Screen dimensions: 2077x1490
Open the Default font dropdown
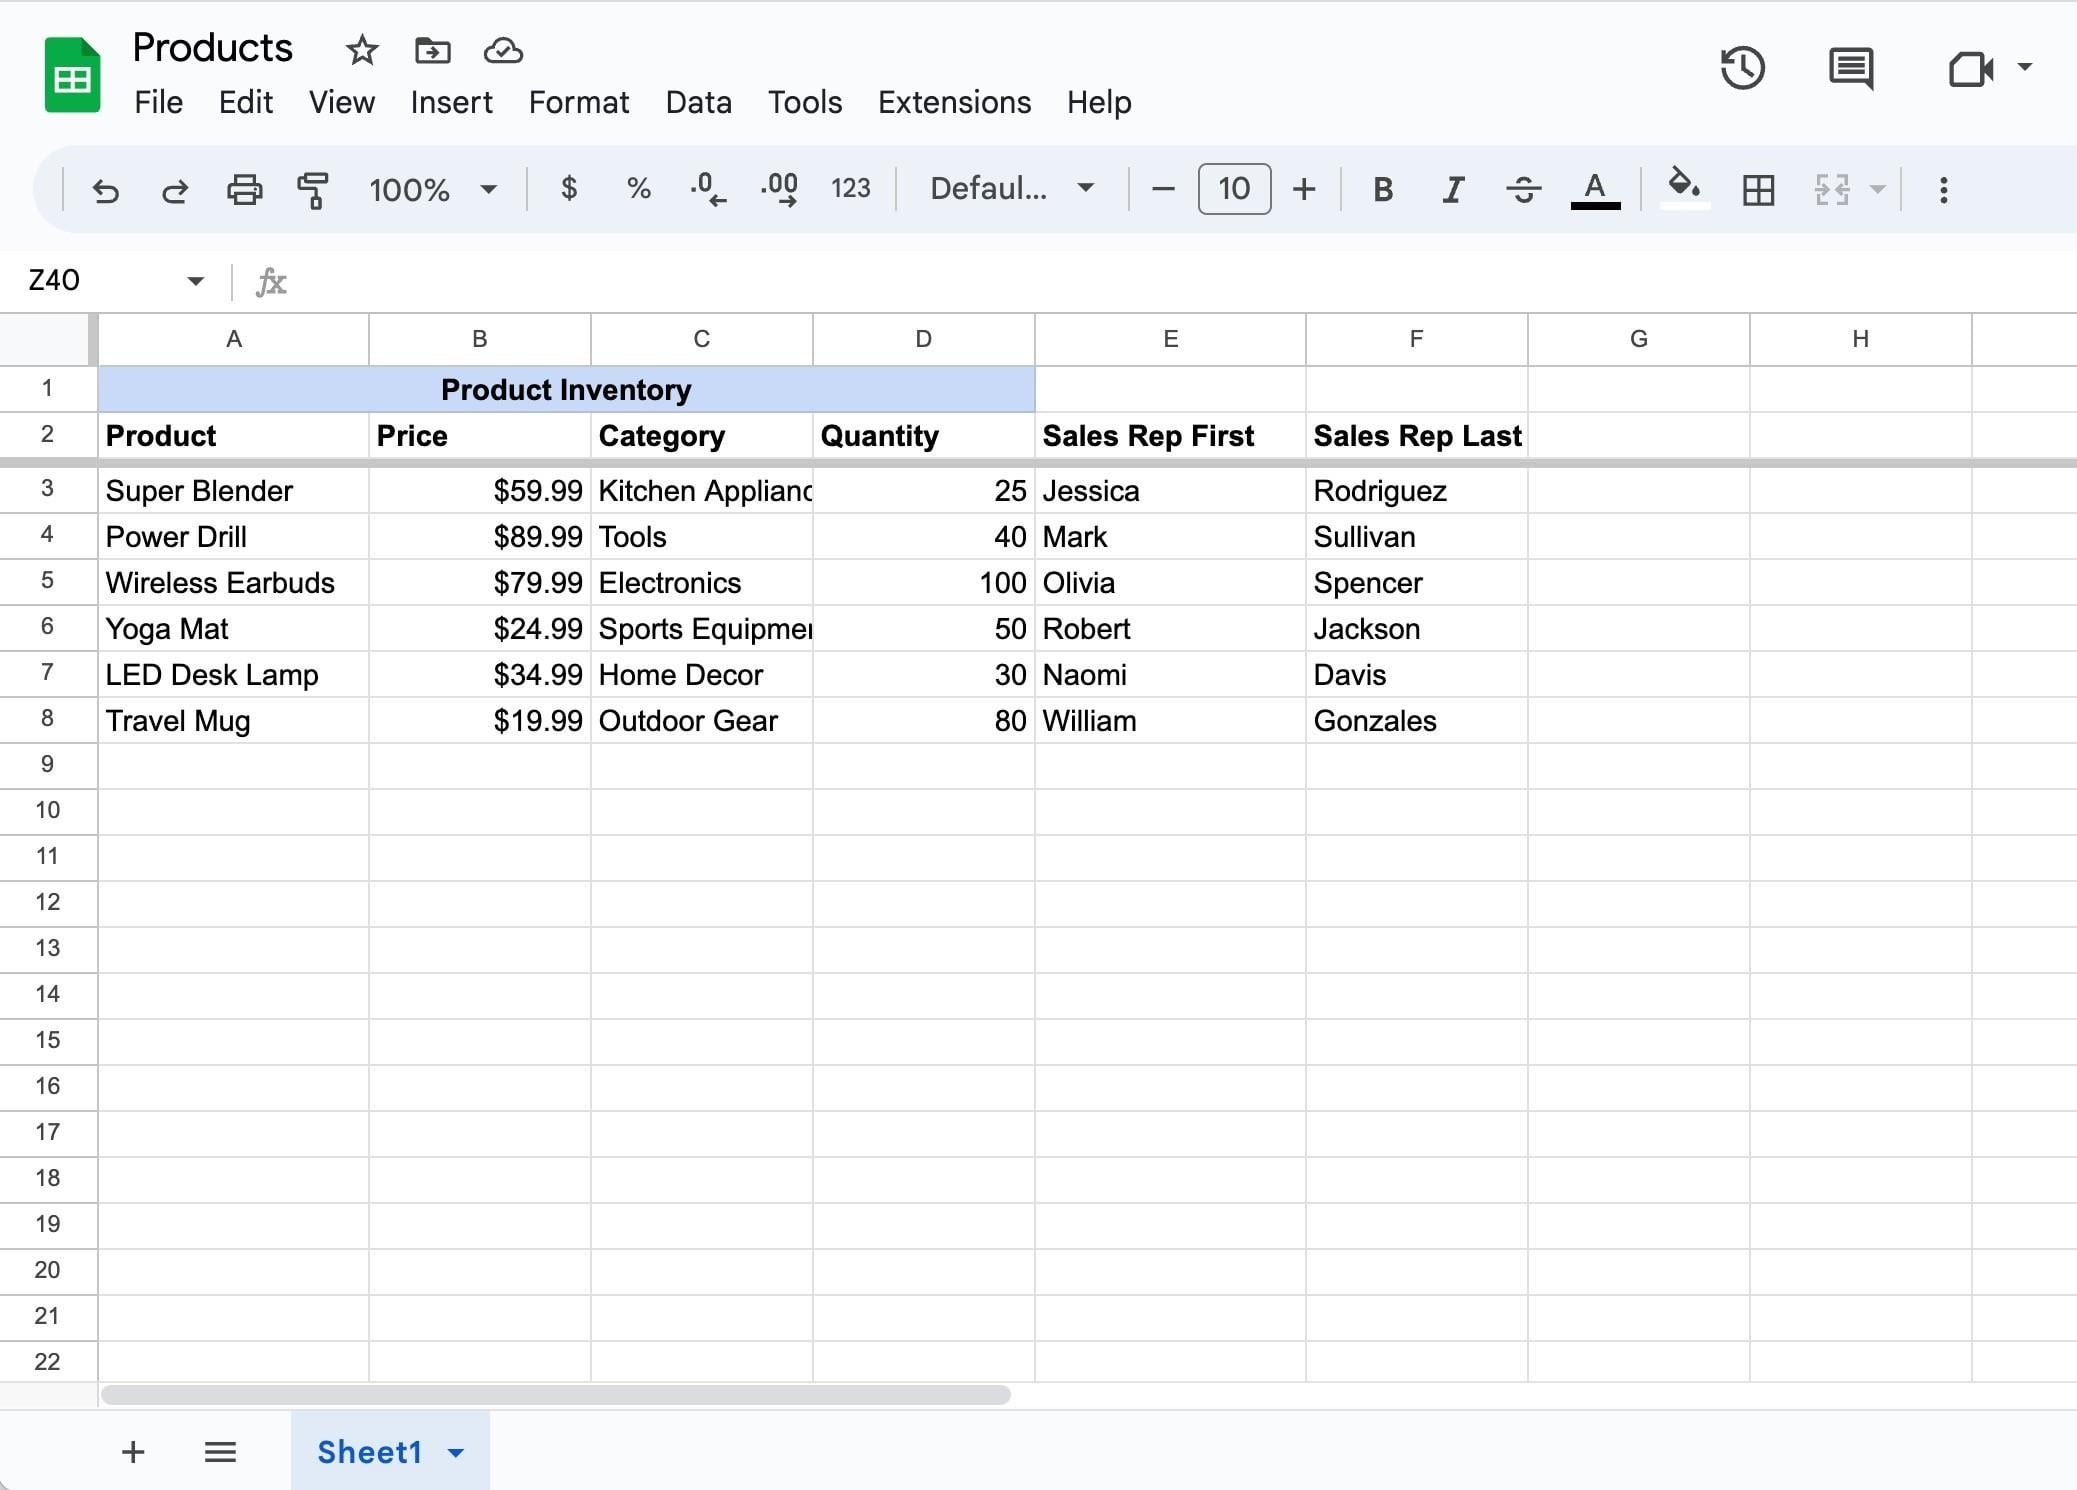coord(1012,188)
